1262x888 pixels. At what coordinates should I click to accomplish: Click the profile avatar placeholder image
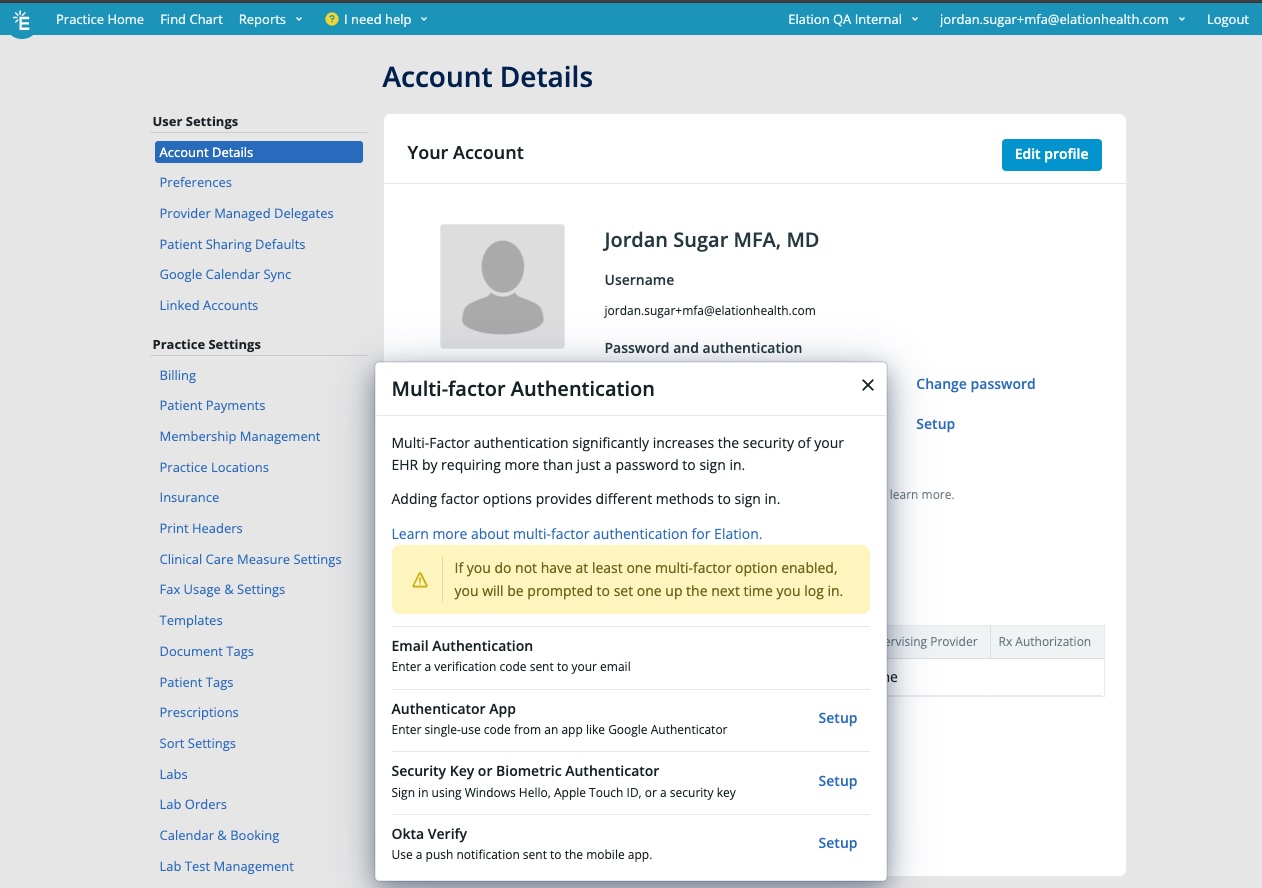[502, 286]
